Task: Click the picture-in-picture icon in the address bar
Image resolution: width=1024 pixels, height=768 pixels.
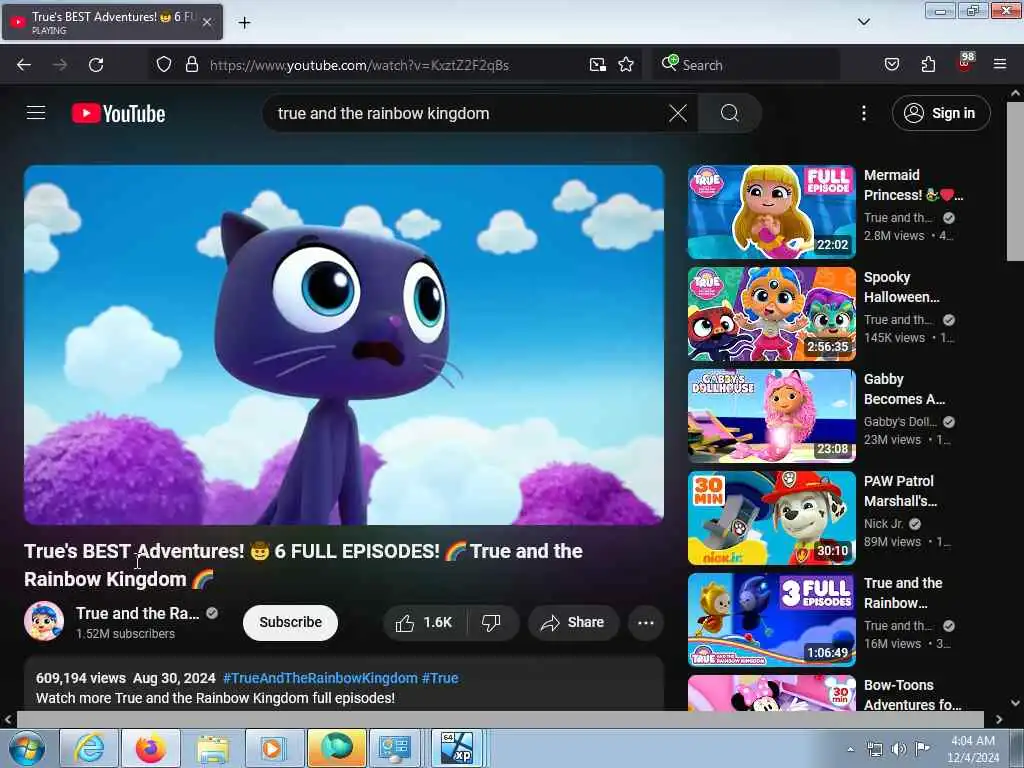Action: (598, 64)
